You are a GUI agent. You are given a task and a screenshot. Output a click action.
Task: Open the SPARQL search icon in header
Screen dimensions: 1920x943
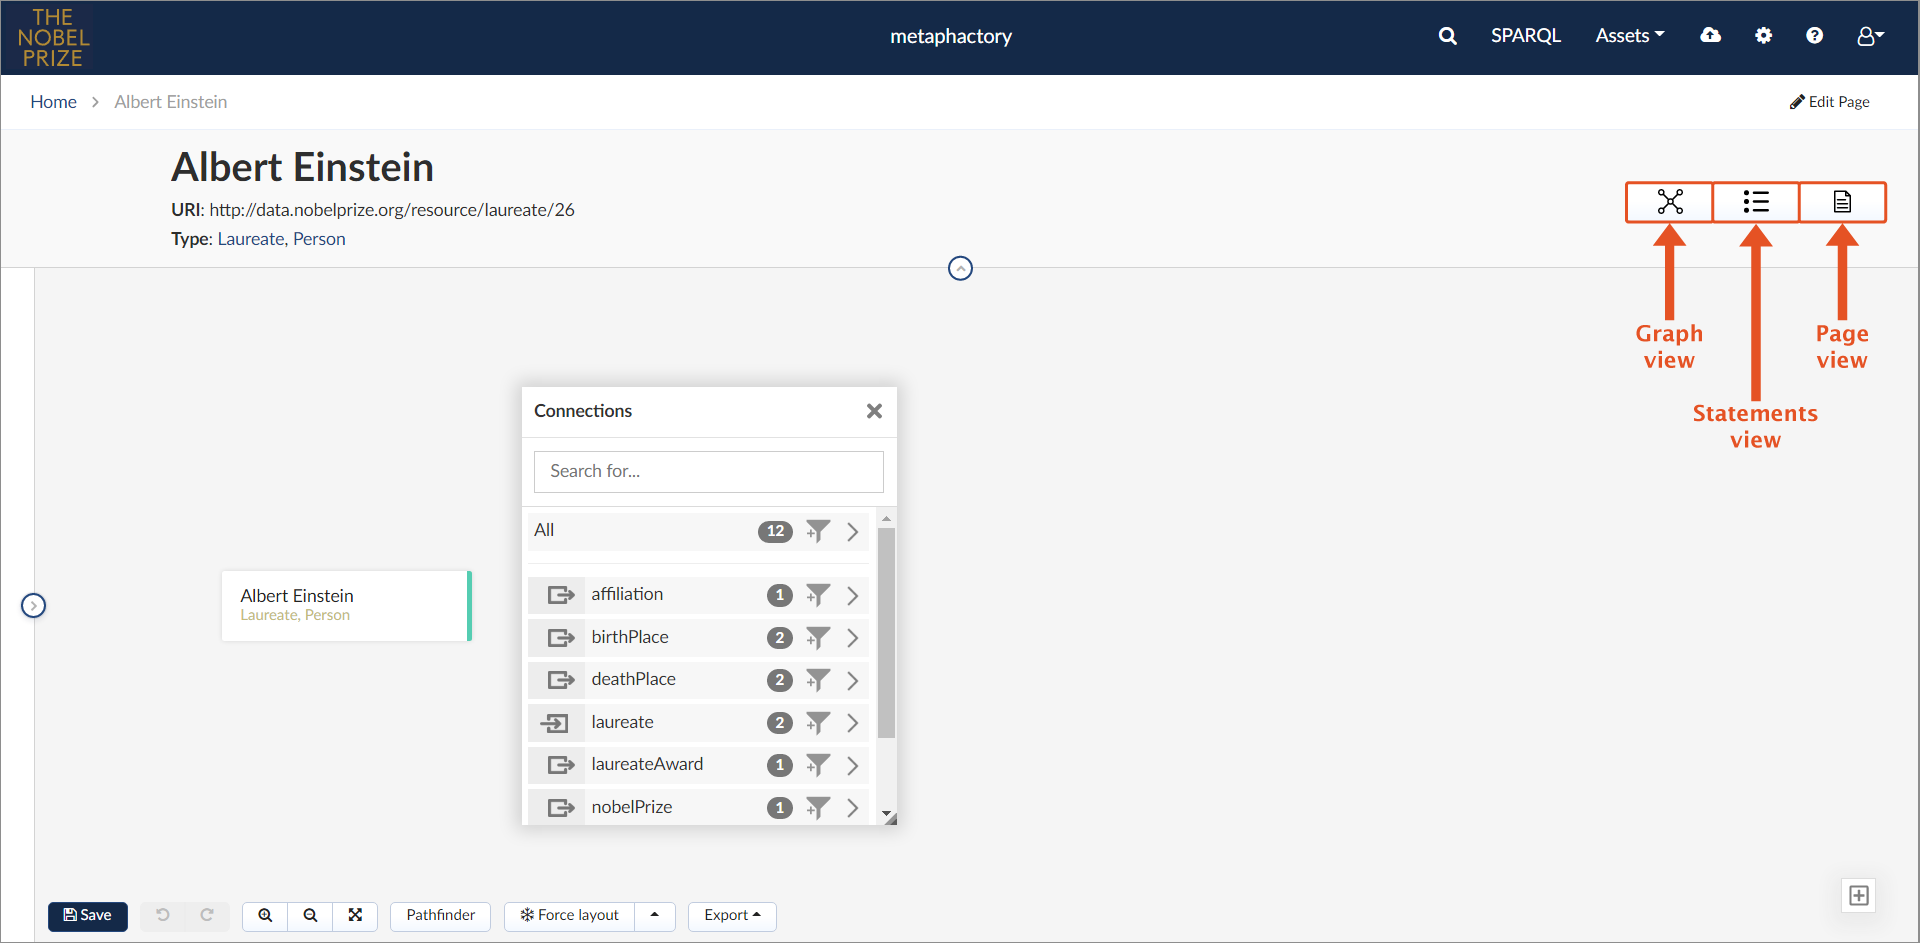pyautogui.click(x=1447, y=35)
